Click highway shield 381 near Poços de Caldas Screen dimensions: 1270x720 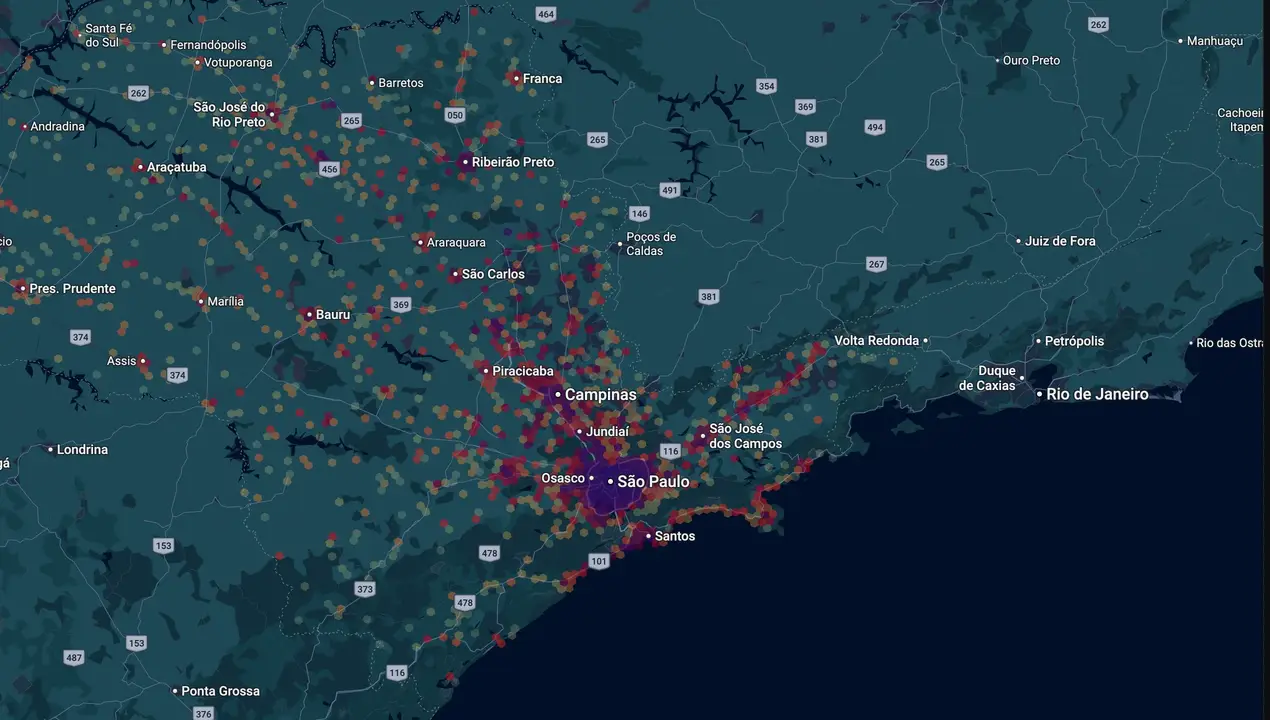[709, 297]
